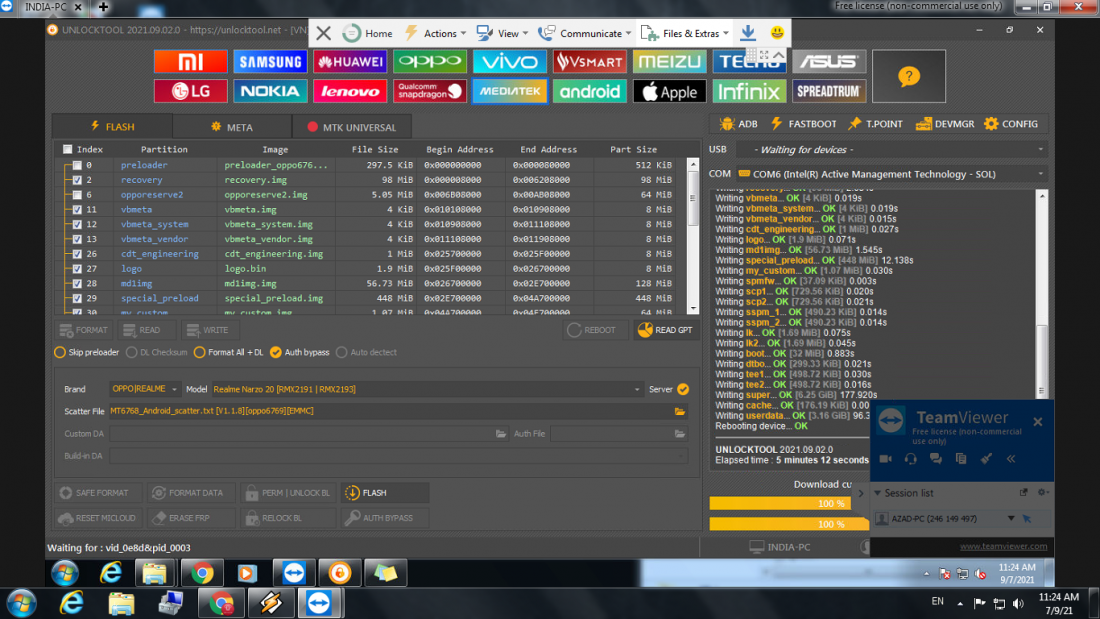Image resolution: width=1100 pixels, height=619 pixels.
Task: Check the preloader partition row checkbox
Action: [77, 166]
